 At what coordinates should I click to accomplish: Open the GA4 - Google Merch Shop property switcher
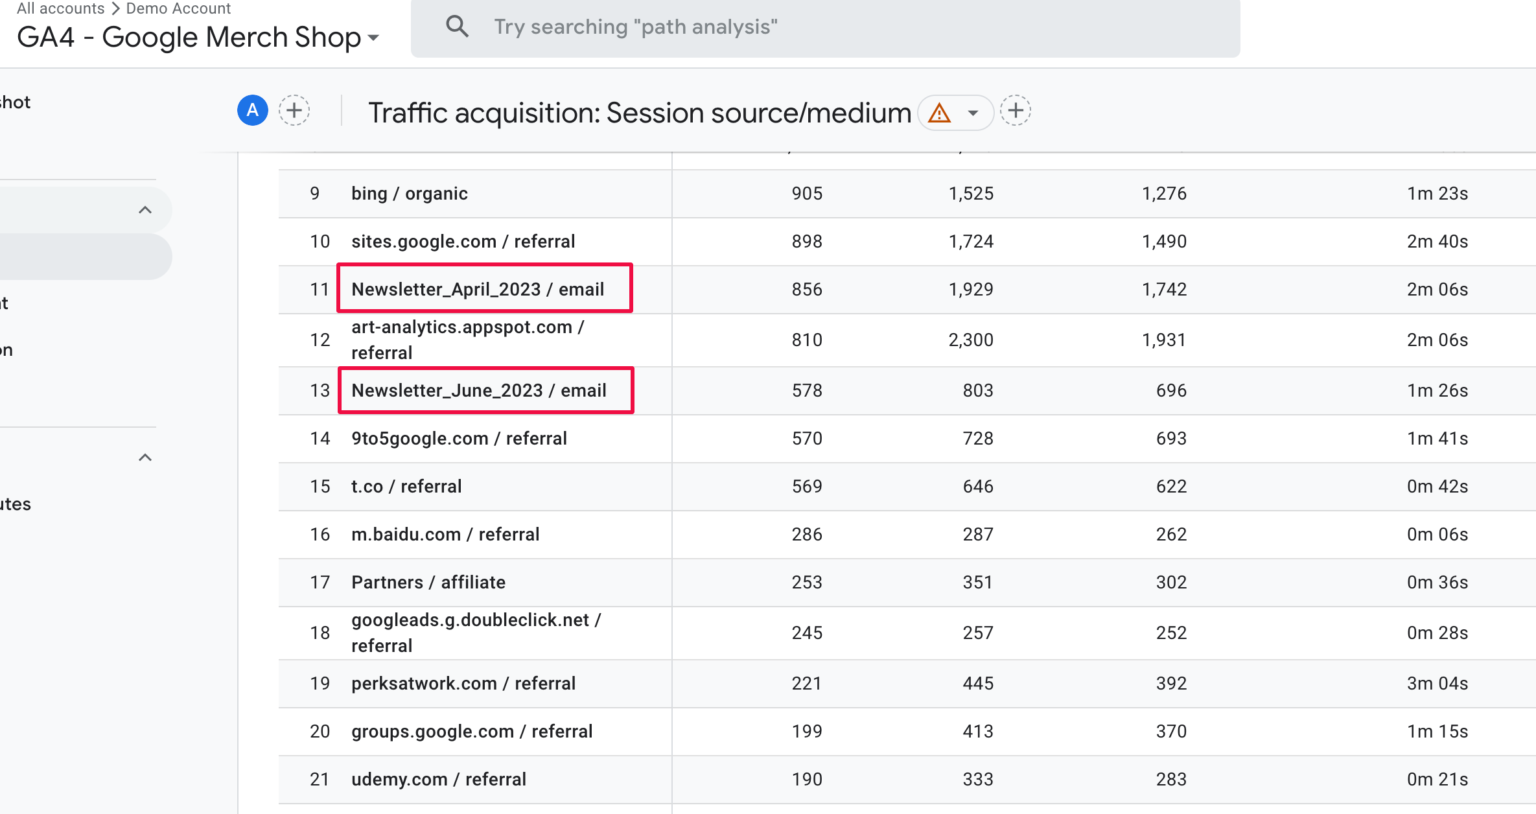(x=195, y=37)
